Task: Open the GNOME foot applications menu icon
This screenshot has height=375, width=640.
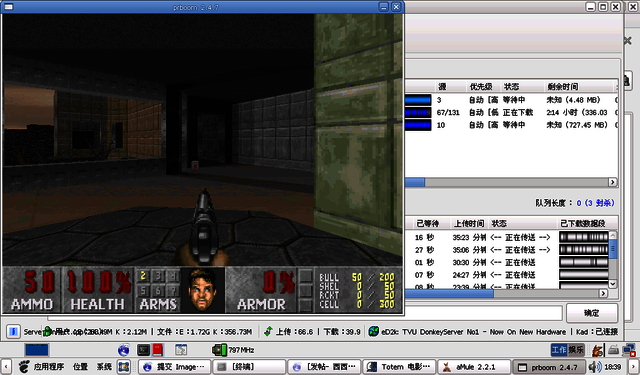Action: (24, 366)
